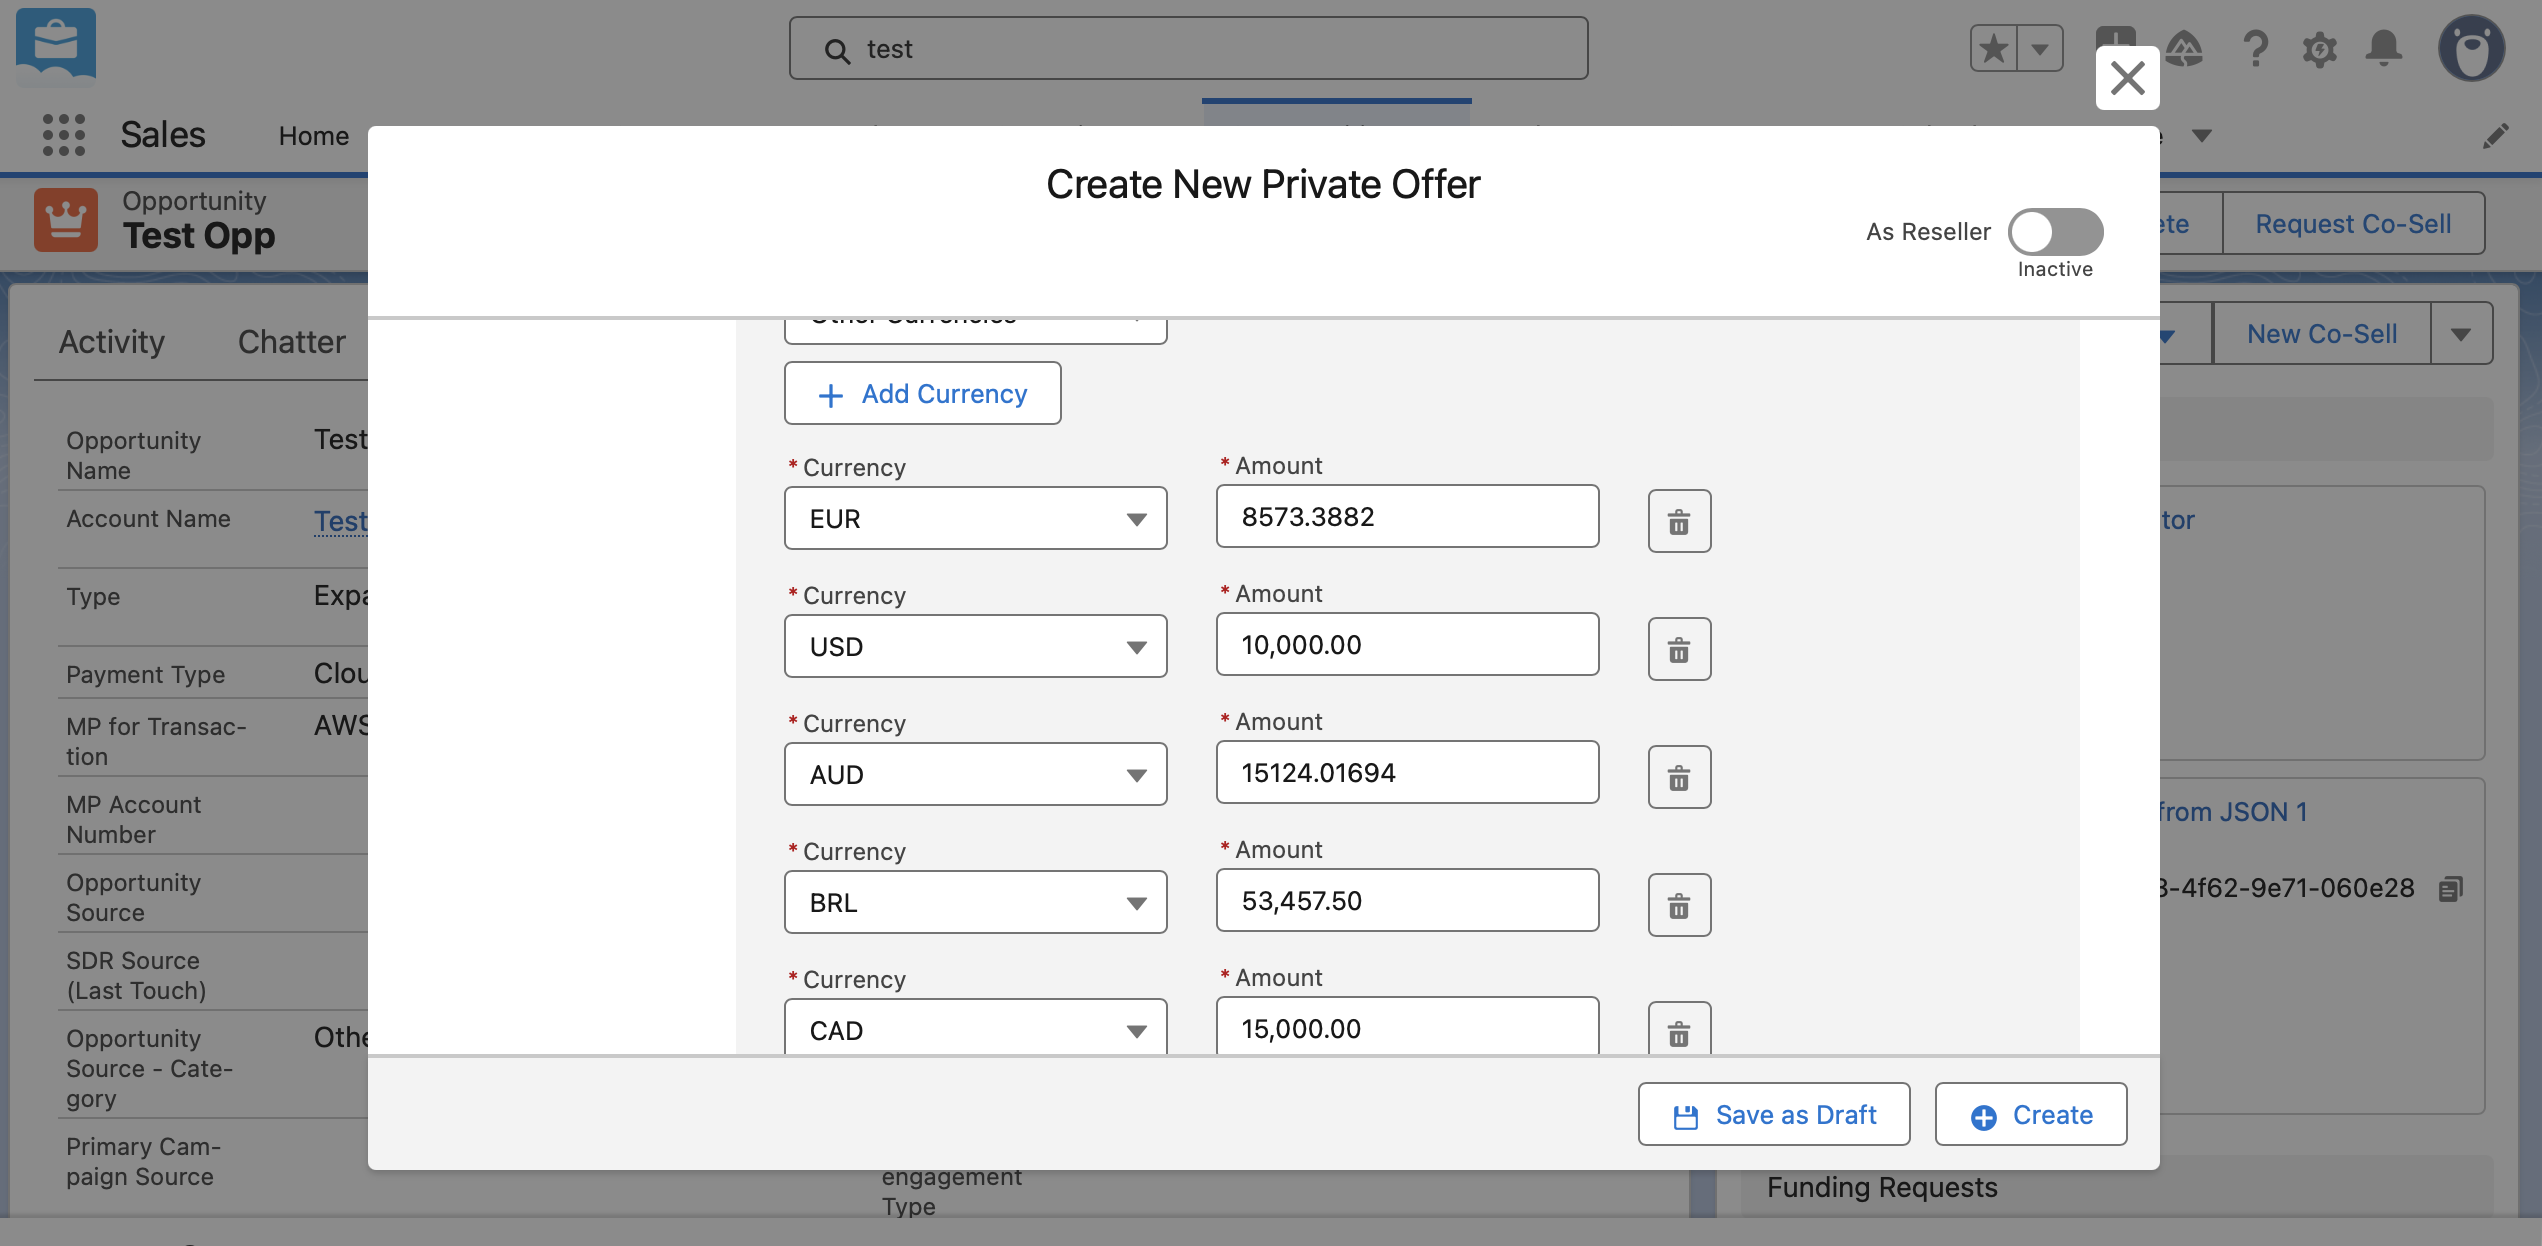Open the EUR currency dropdown
The height and width of the screenshot is (1246, 2542).
click(975, 518)
